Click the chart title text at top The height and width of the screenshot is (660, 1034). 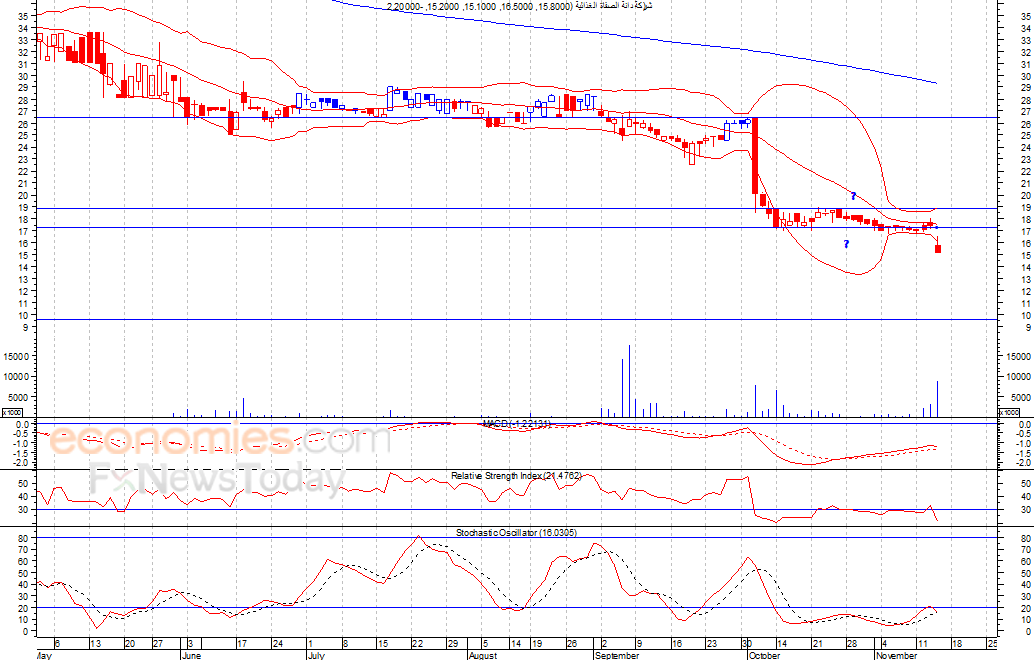tap(520, 6)
